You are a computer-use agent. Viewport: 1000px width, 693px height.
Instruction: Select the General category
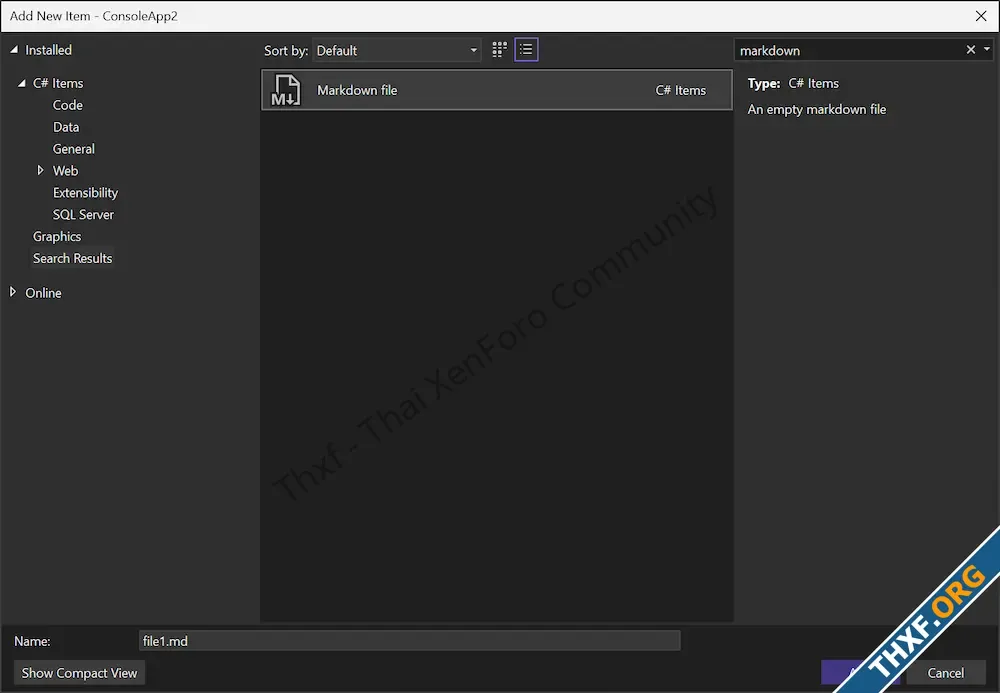[x=73, y=149]
